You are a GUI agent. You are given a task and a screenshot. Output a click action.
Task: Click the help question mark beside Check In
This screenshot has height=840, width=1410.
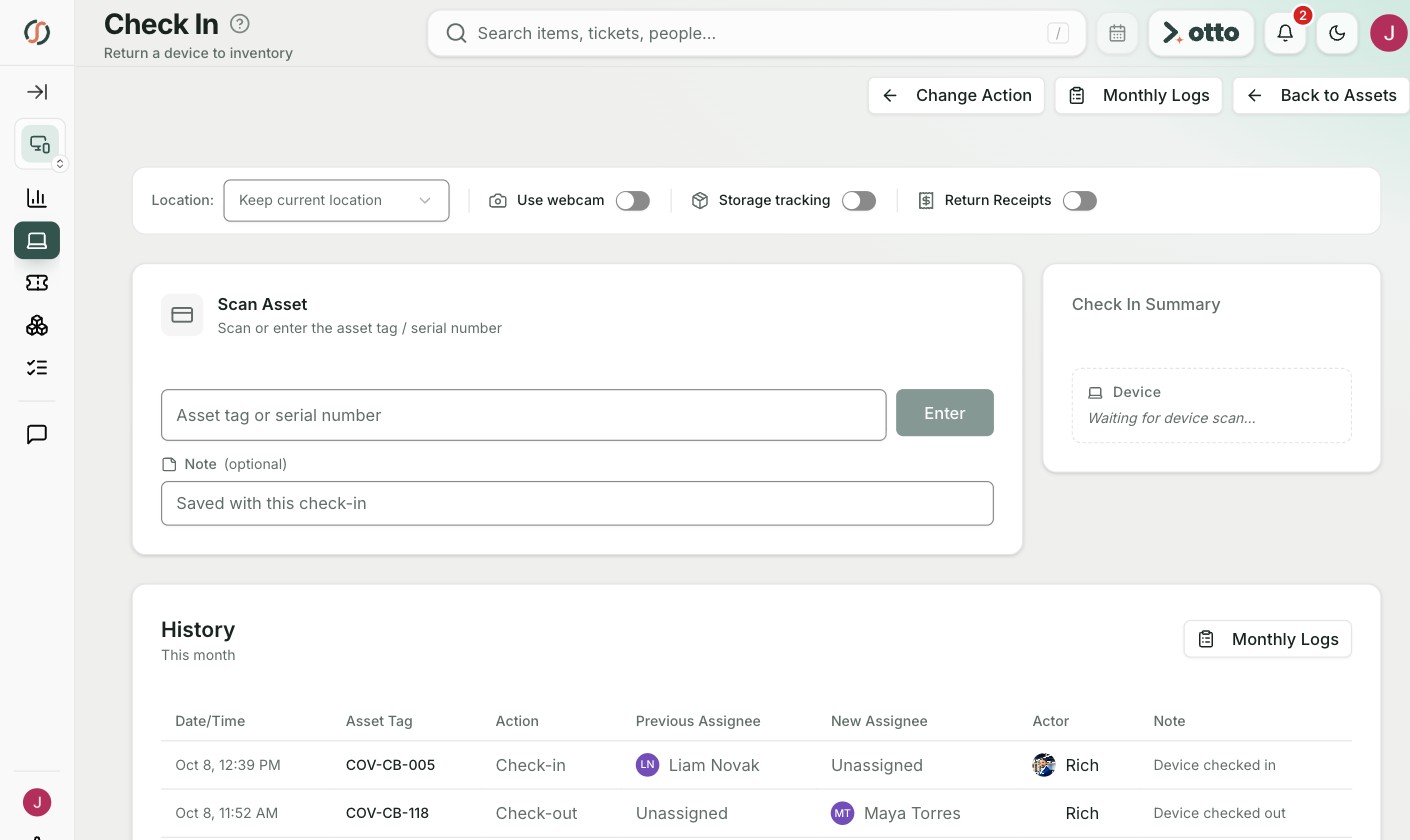point(240,23)
